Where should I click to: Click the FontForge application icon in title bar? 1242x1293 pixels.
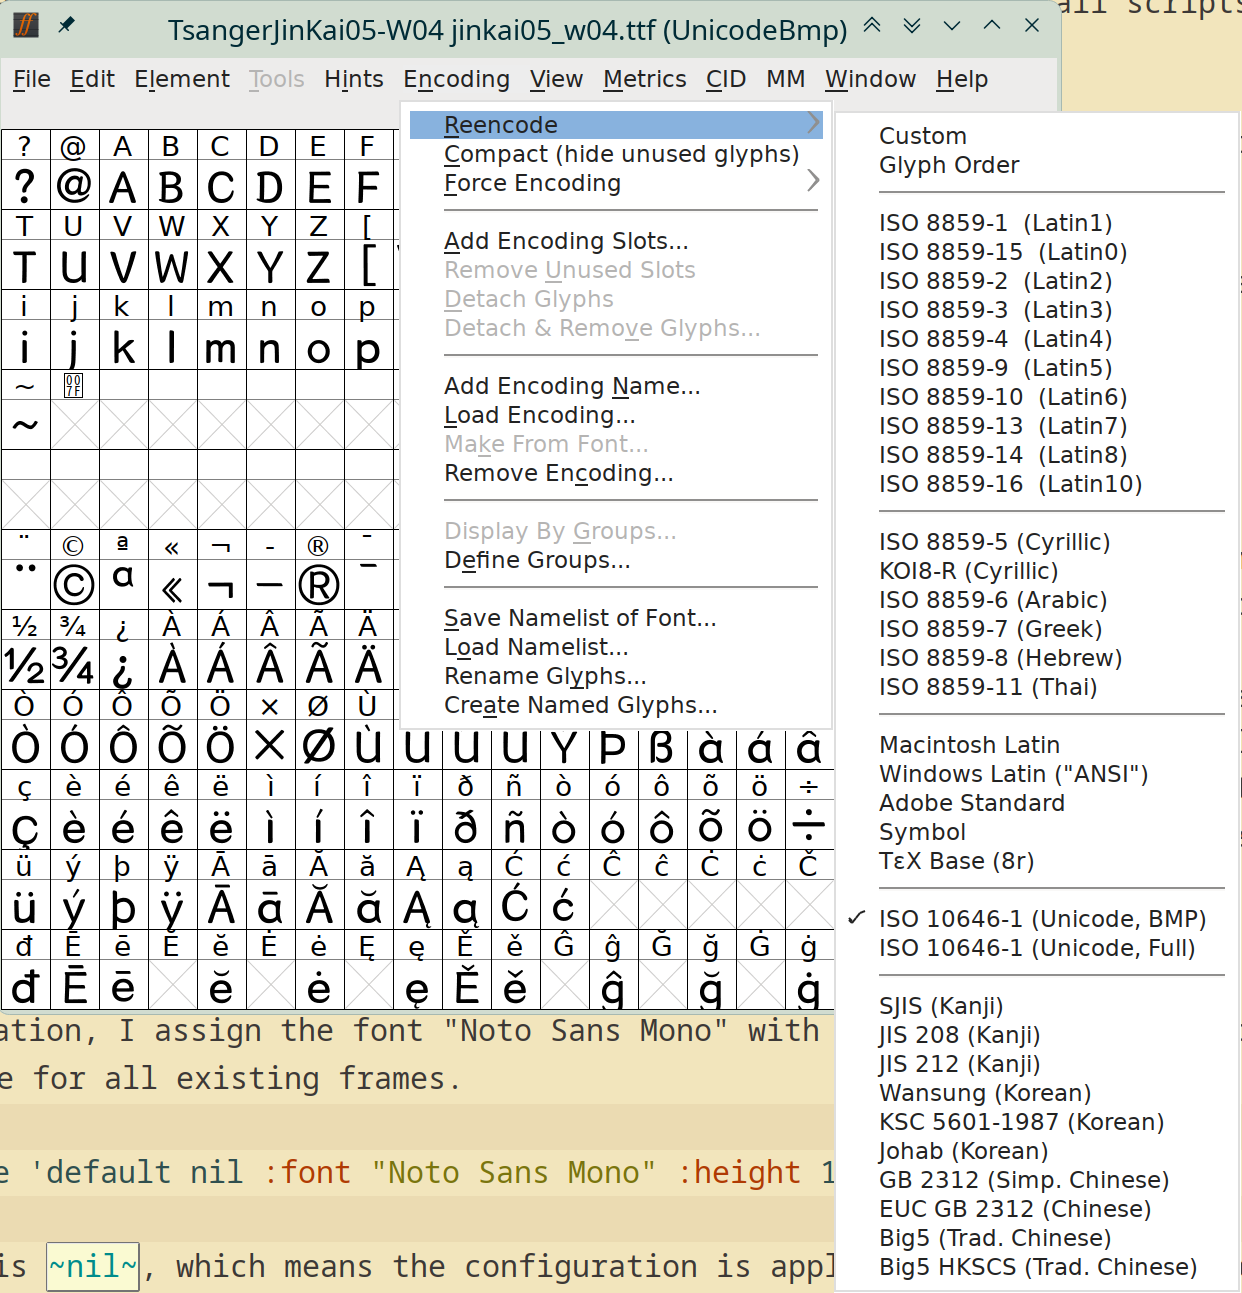tap(26, 25)
